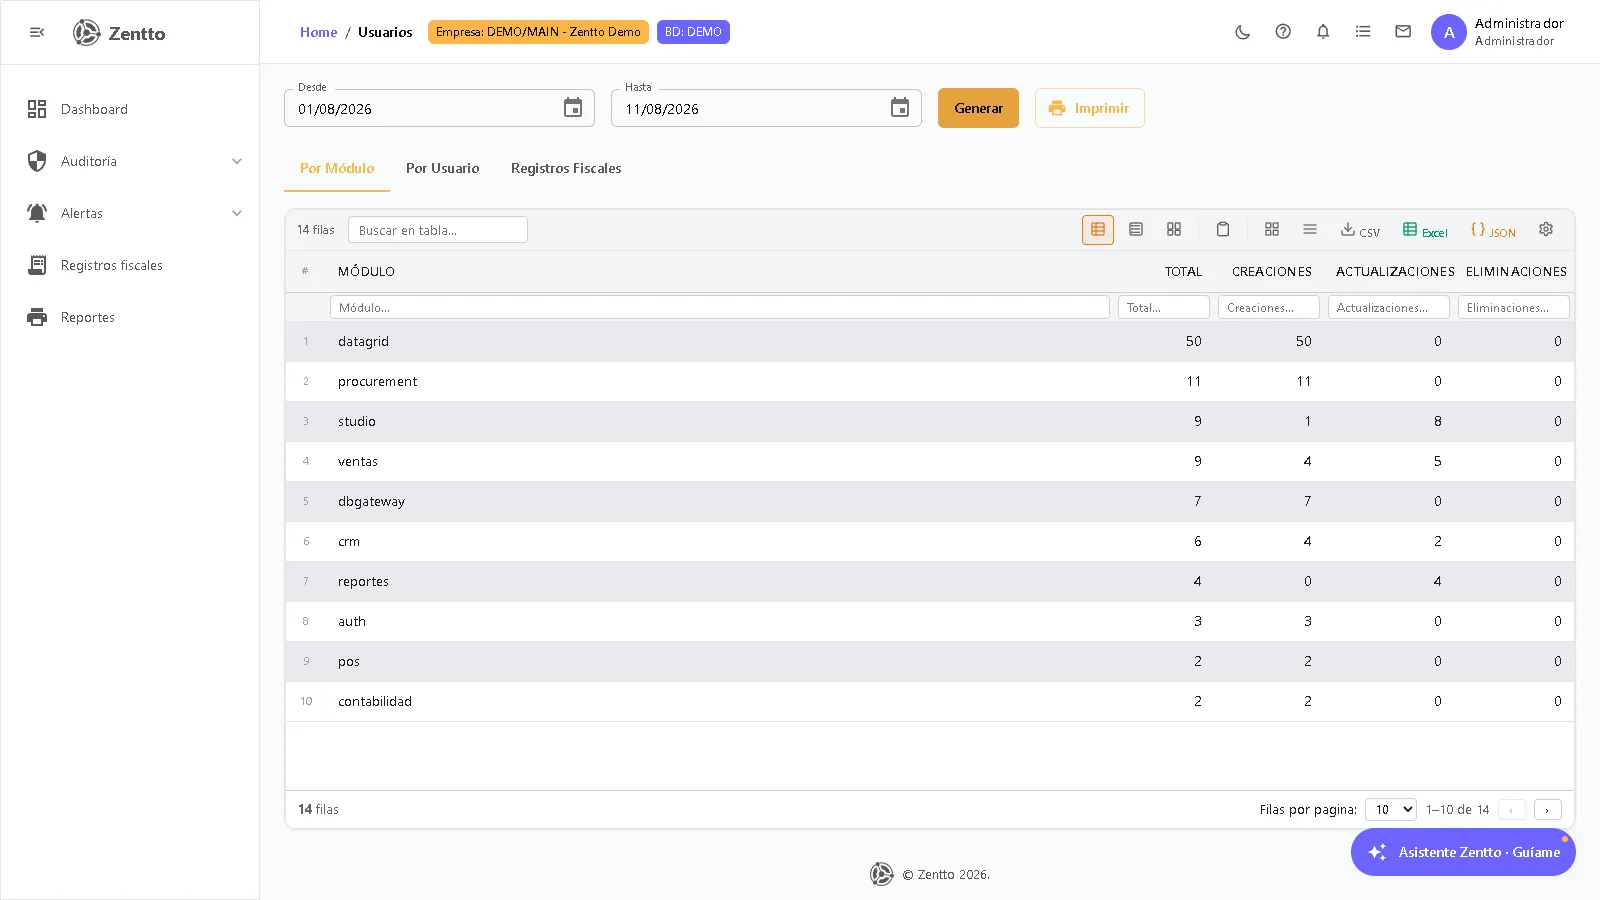
Task: Select the pos module row
Action: [x=930, y=661]
